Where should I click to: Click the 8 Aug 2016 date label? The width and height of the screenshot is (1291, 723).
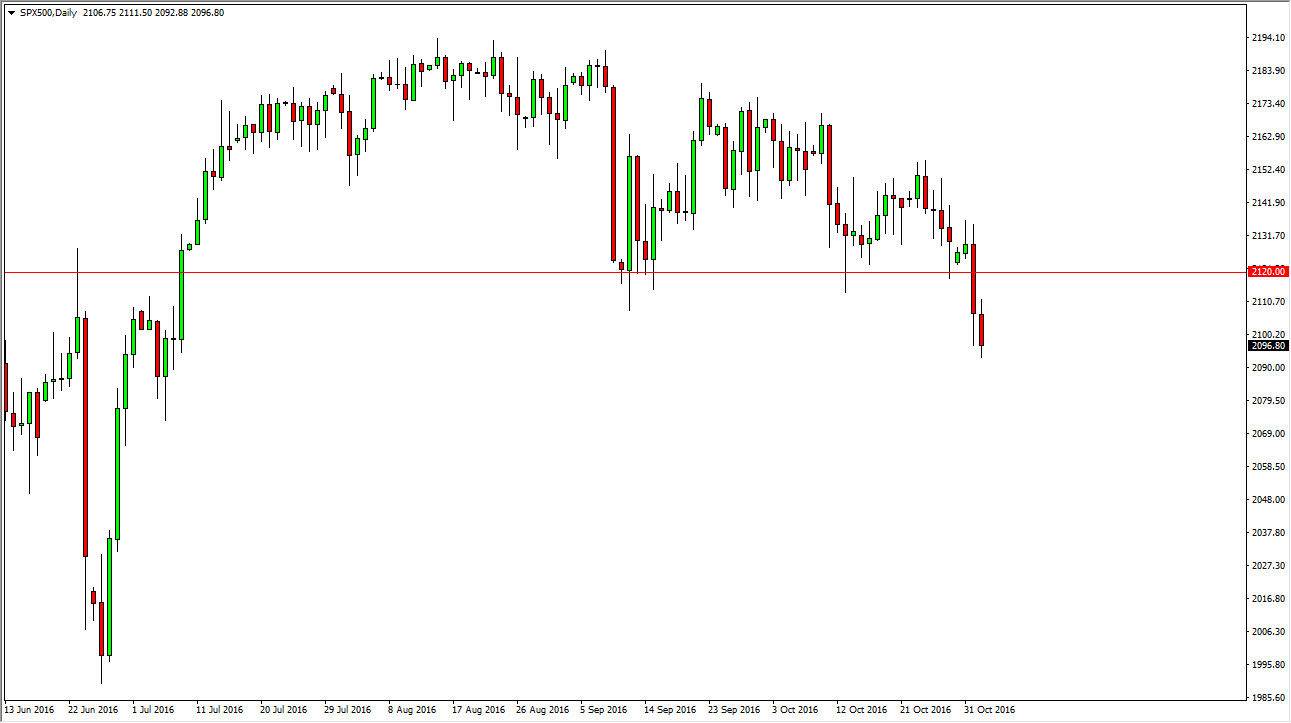(x=412, y=708)
